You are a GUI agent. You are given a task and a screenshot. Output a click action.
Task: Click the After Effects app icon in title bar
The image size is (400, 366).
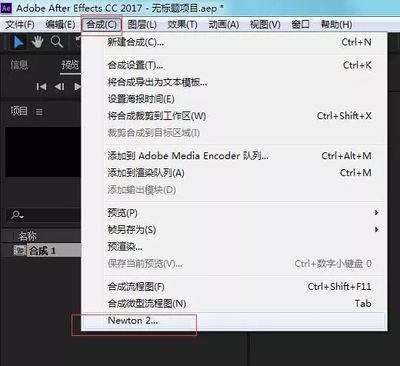click(6, 8)
